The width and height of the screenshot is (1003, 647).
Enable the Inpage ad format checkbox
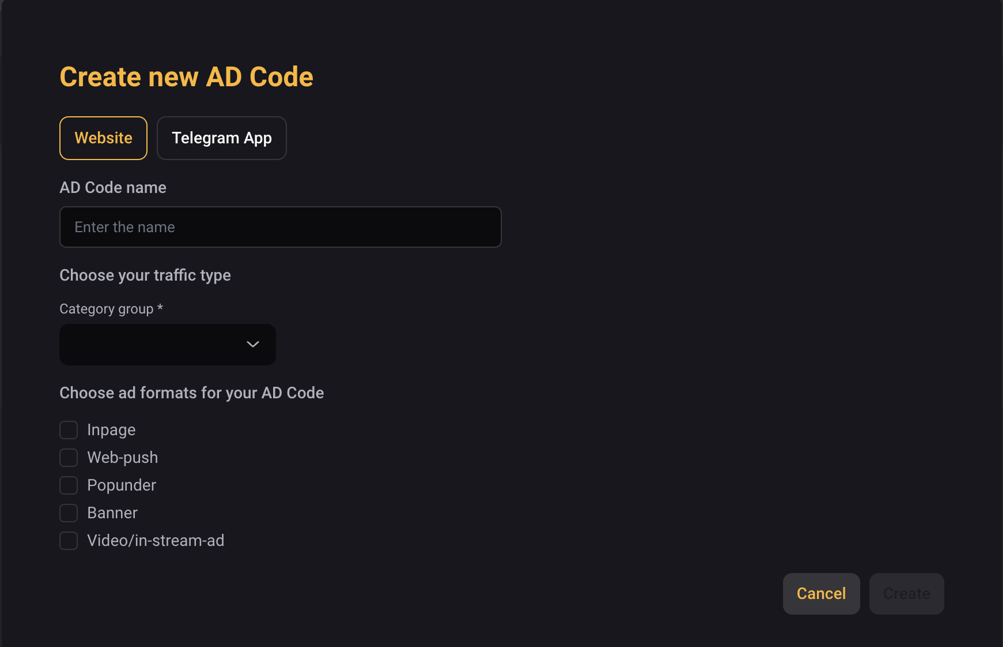click(68, 429)
